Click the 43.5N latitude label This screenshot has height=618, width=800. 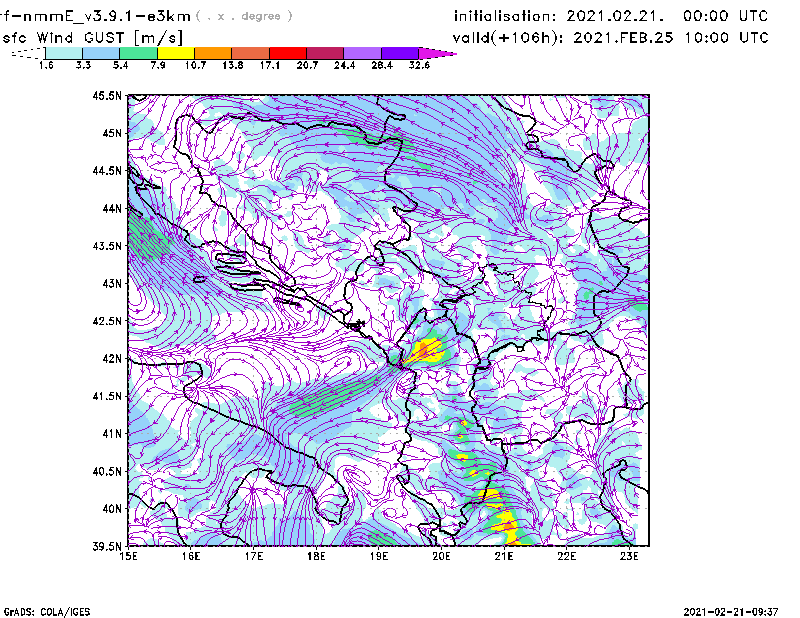click(x=108, y=246)
